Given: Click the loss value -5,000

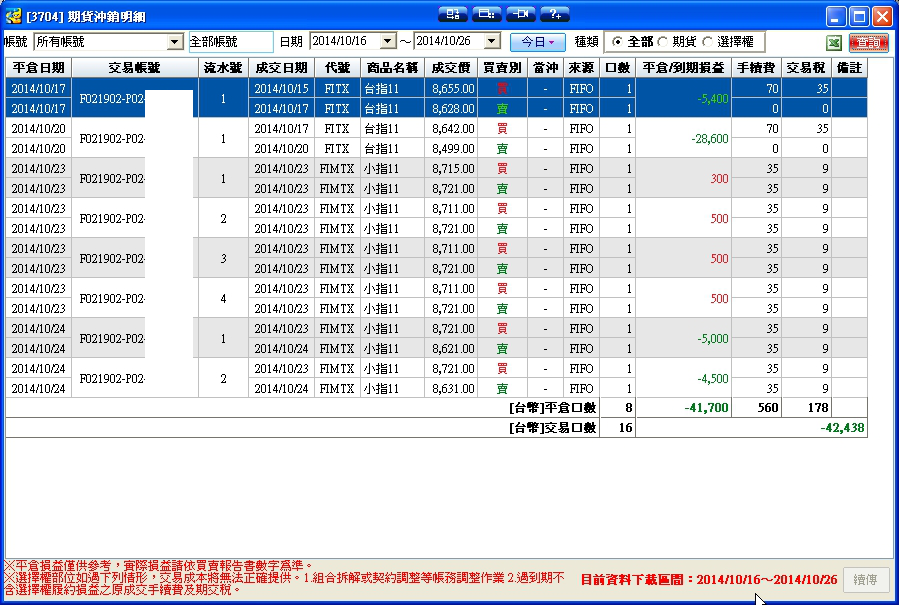Looking at the screenshot, I should [713, 338].
